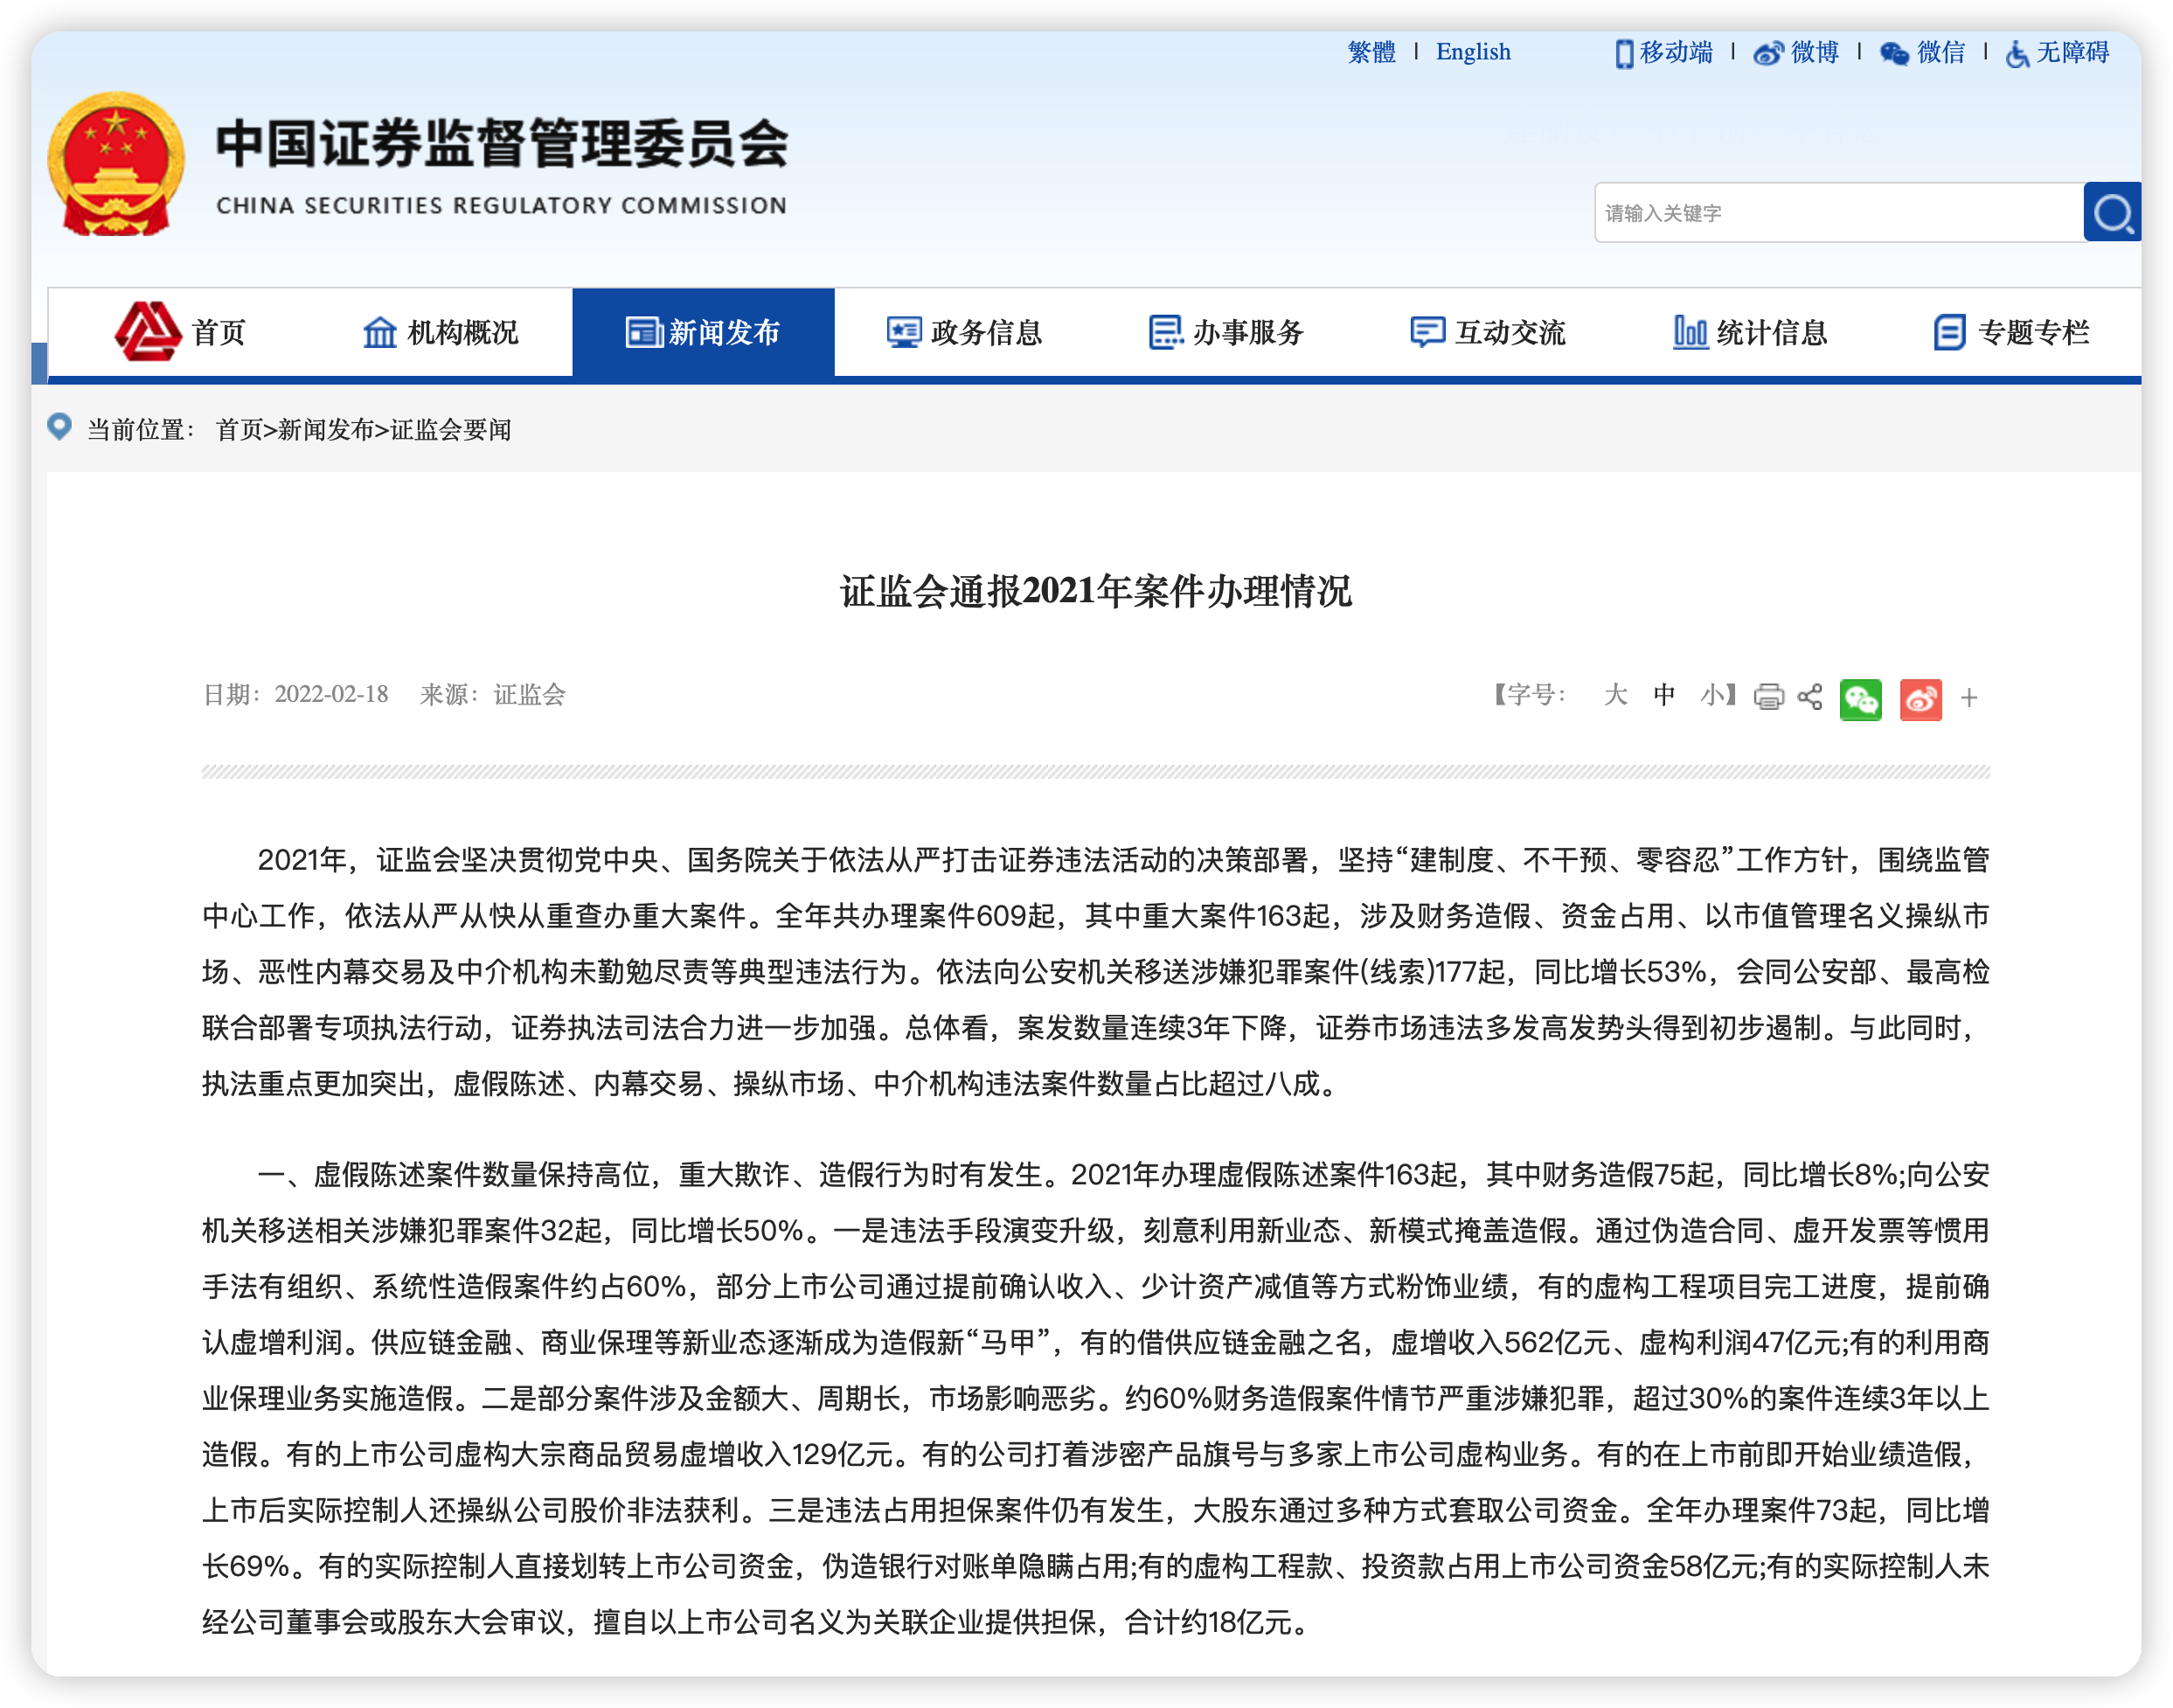Click the newspaper icon beside 新闻发布

pyautogui.click(x=643, y=332)
